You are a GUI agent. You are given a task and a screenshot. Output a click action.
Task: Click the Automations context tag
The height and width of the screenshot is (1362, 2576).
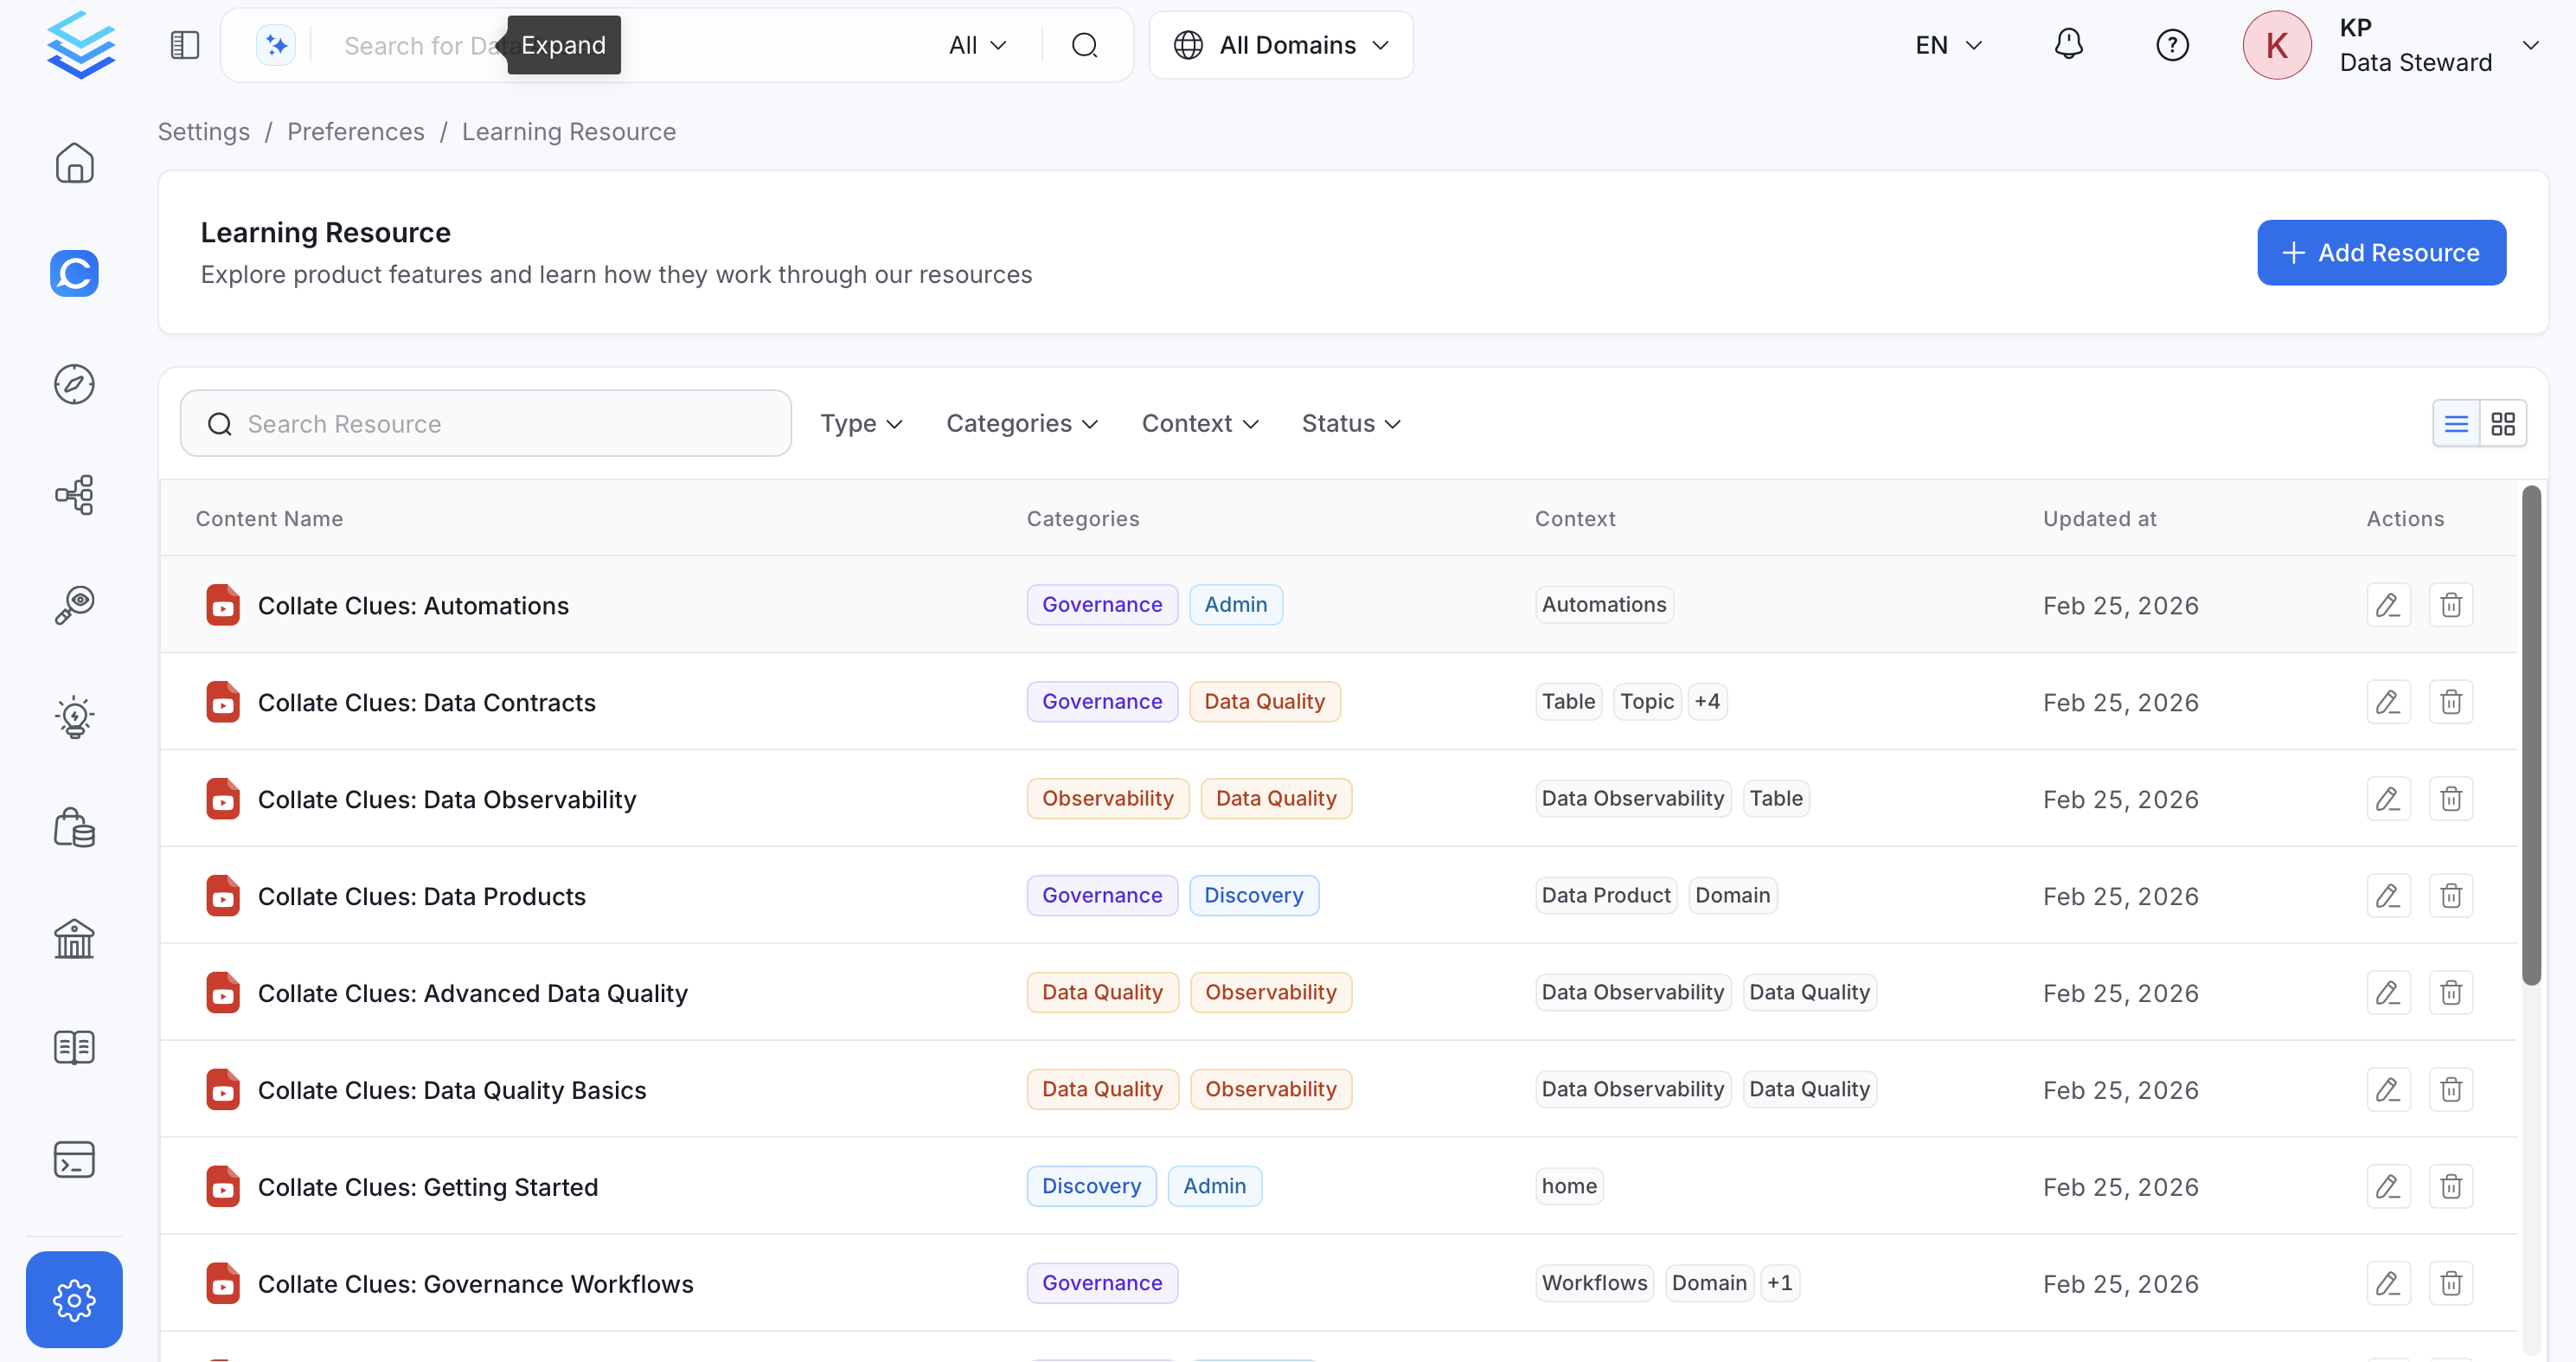click(x=1604, y=605)
